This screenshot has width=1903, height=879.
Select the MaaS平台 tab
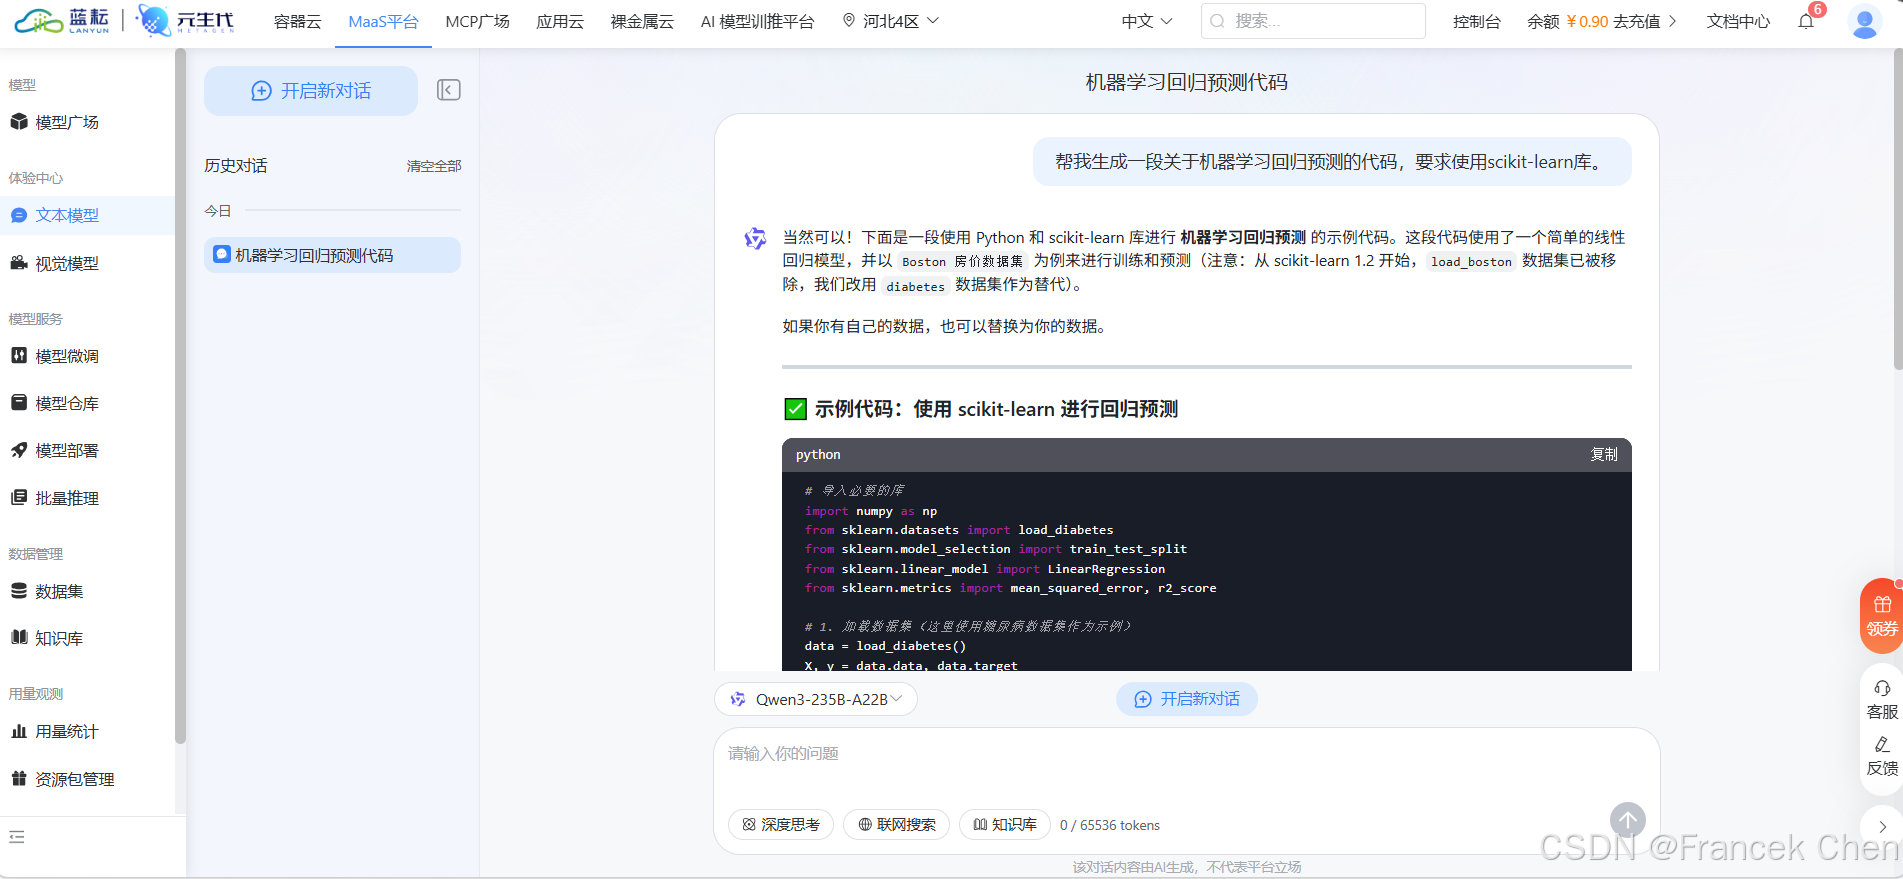pyautogui.click(x=383, y=21)
